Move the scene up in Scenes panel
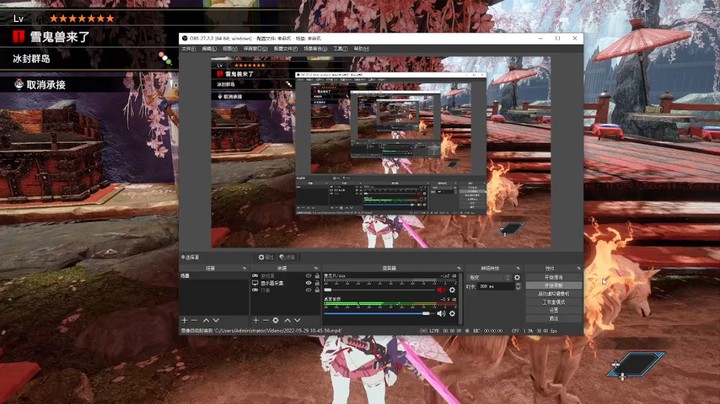This screenshot has height=404, width=720. (206, 320)
